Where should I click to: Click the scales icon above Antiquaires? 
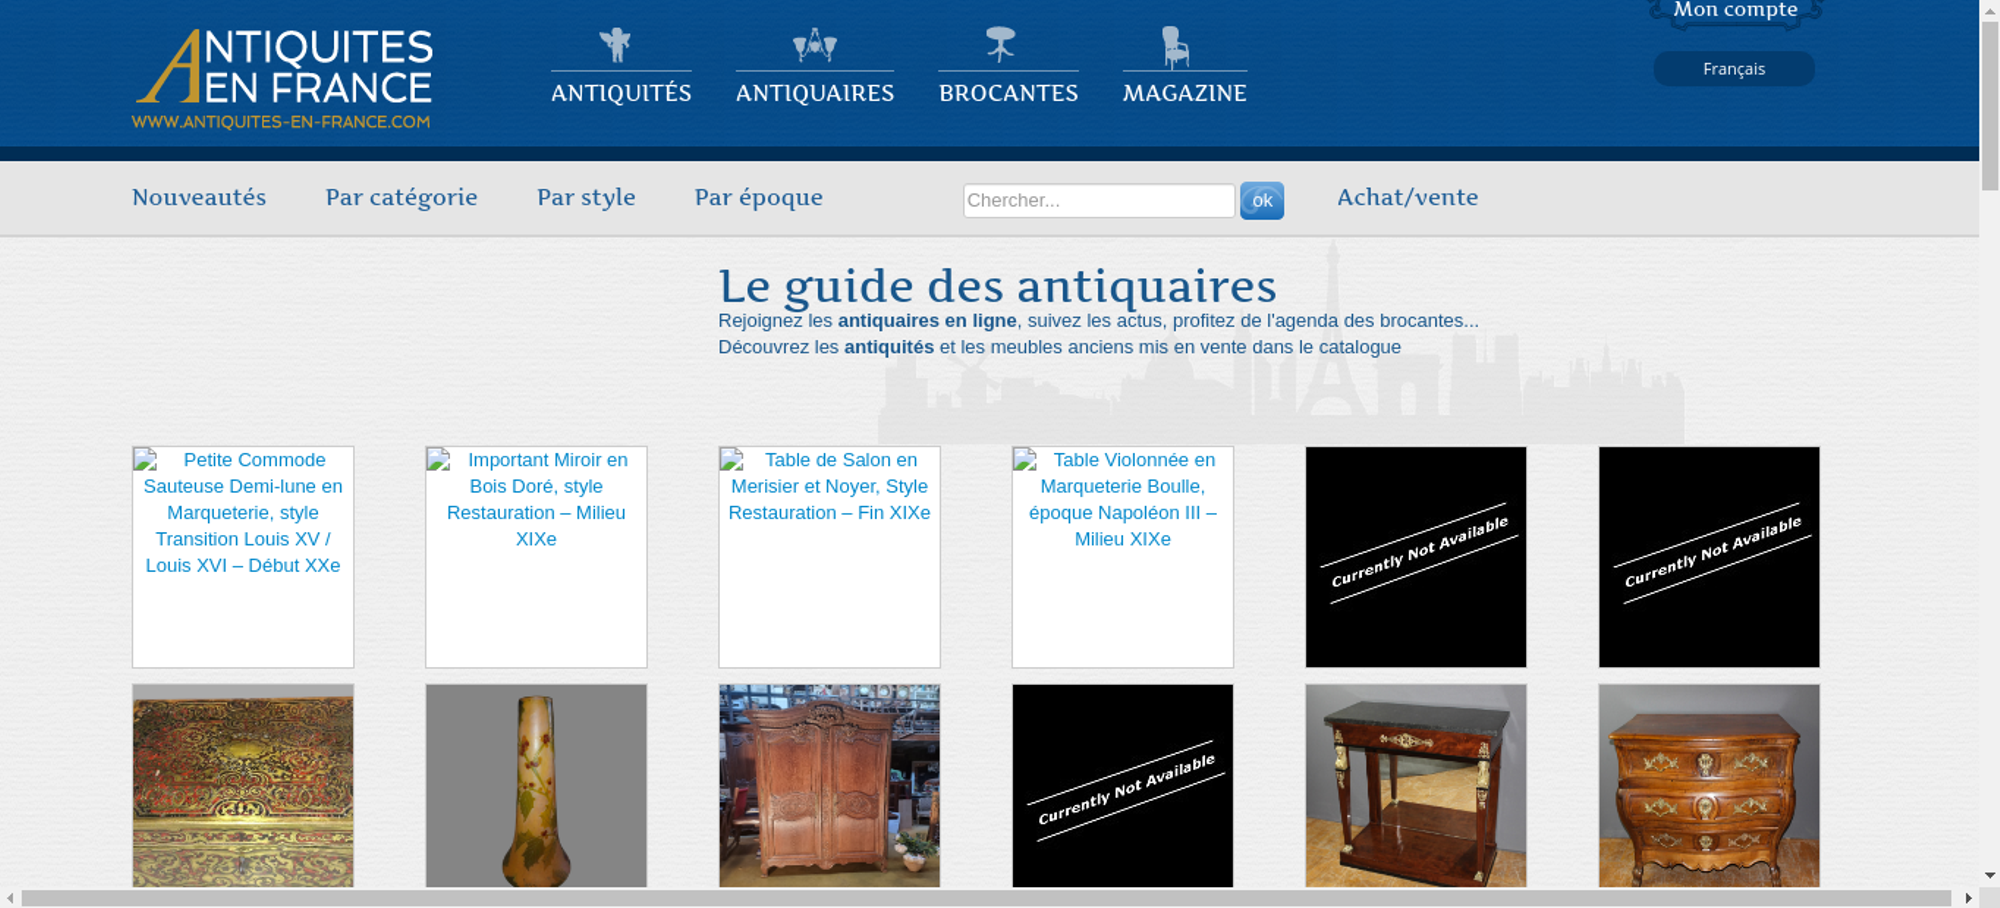pos(814,45)
